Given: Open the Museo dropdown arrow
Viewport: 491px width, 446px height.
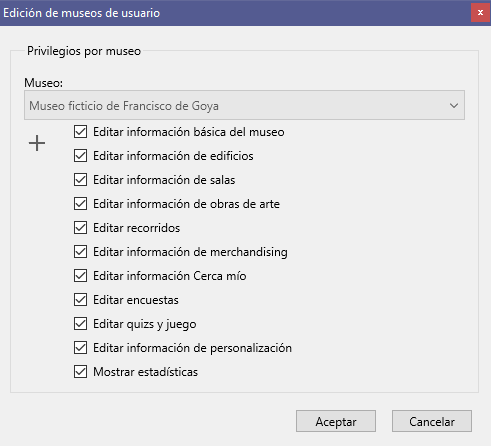Looking at the screenshot, I should [x=454, y=106].
